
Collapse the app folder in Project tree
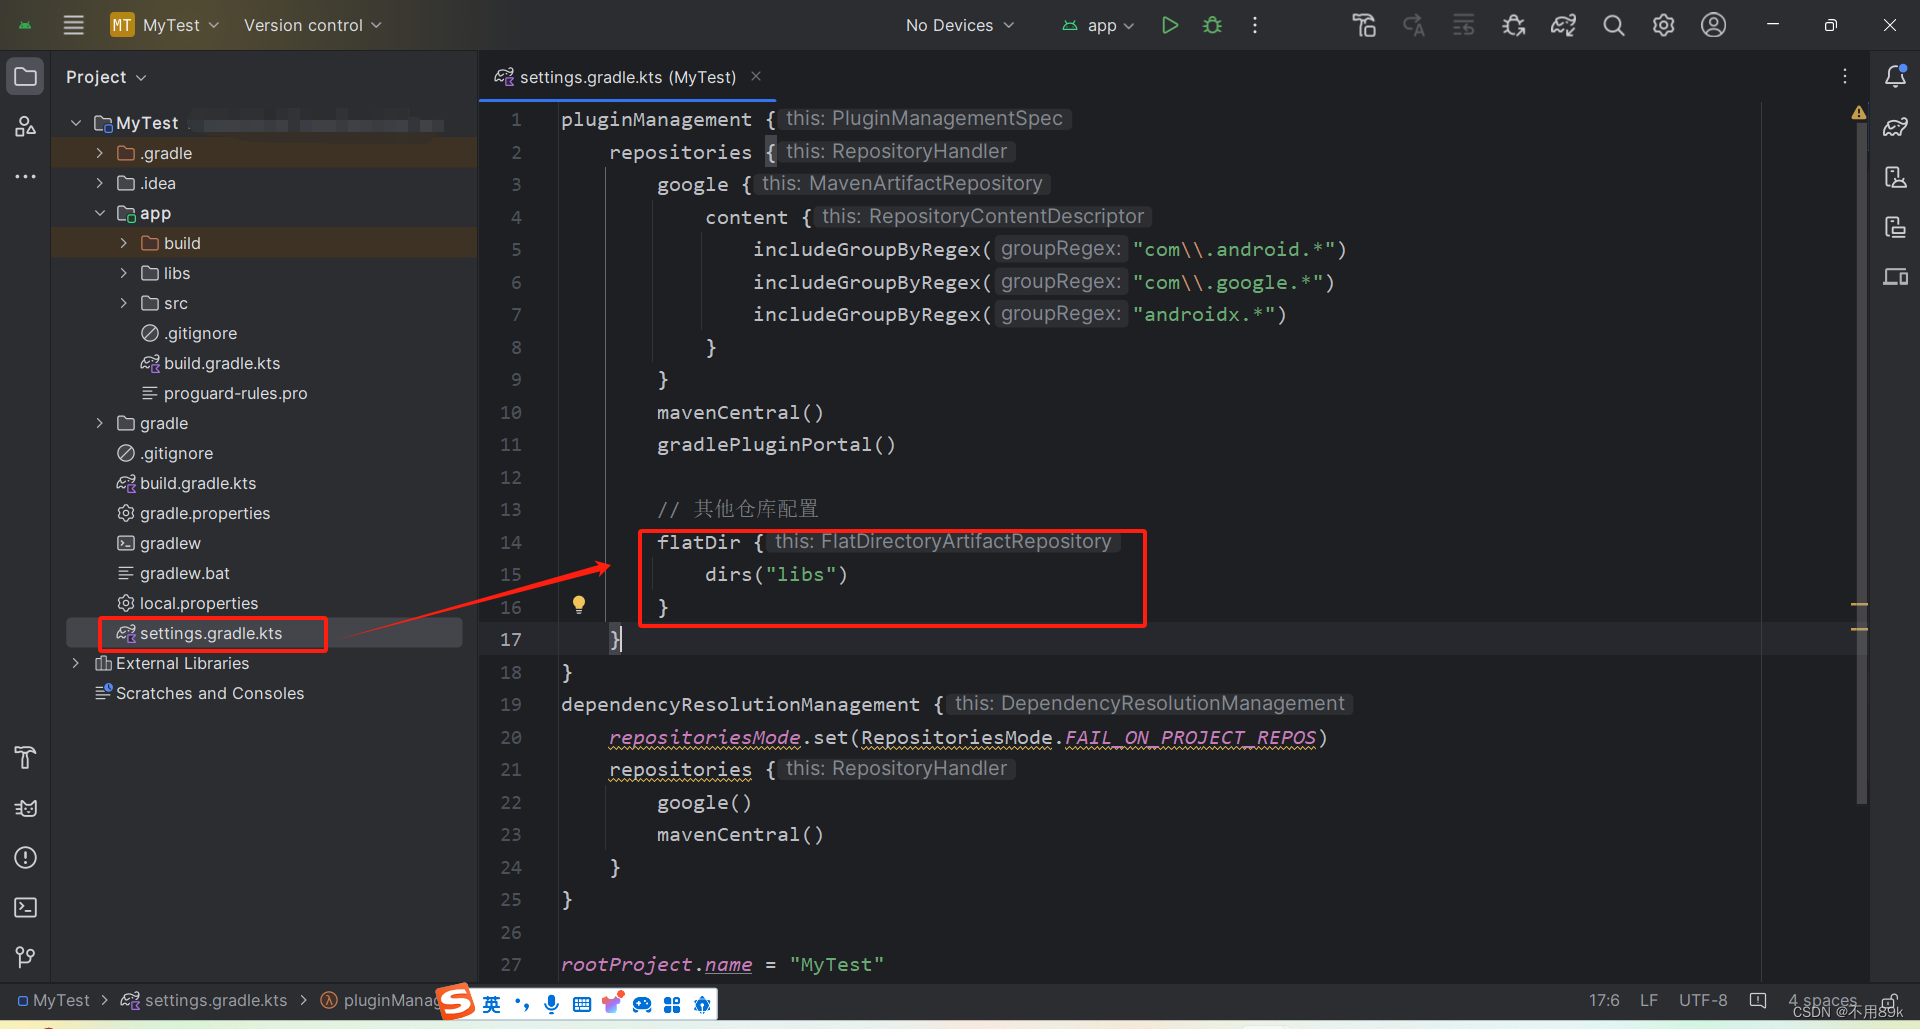pos(99,213)
